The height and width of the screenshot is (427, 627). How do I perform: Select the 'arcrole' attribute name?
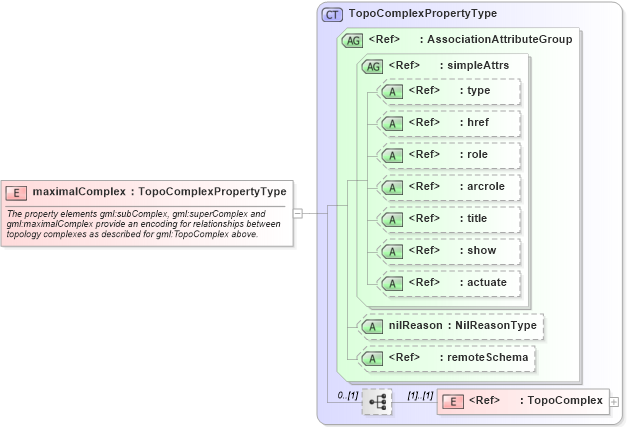pyautogui.click(x=486, y=186)
